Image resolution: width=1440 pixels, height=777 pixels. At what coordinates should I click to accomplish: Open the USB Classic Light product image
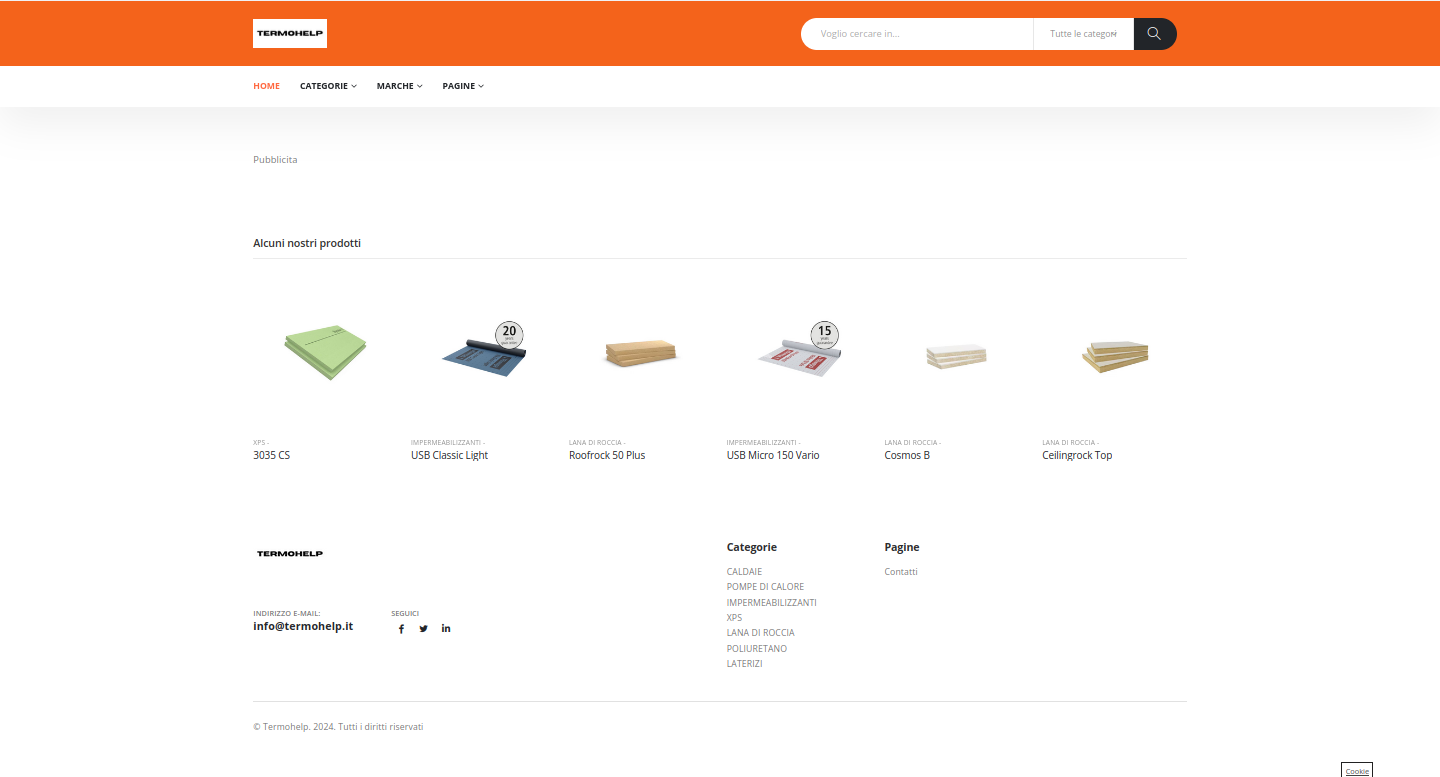[x=484, y=350]
